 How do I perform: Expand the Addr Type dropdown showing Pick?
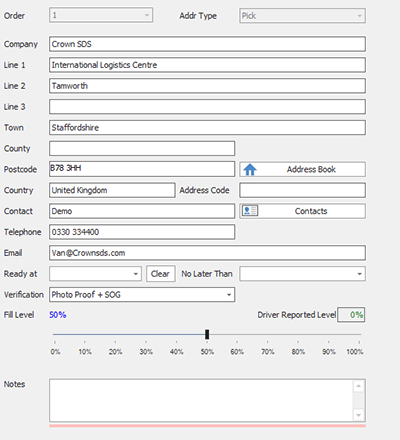(x=302, y=16)
